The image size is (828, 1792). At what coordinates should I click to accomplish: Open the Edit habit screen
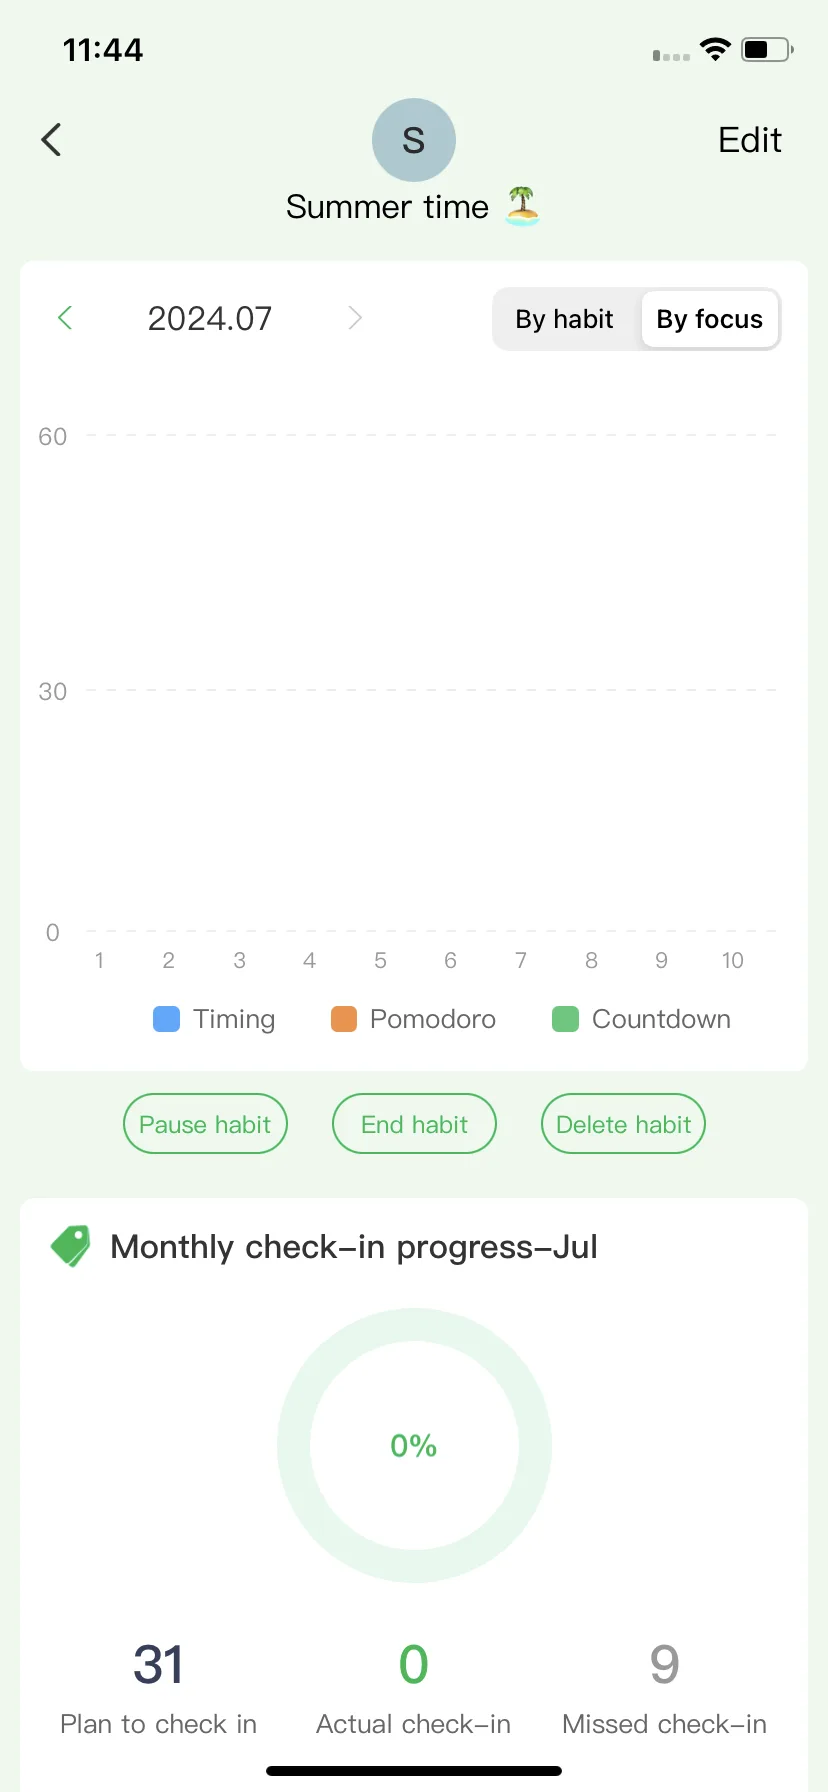click(x=750, y=140)
